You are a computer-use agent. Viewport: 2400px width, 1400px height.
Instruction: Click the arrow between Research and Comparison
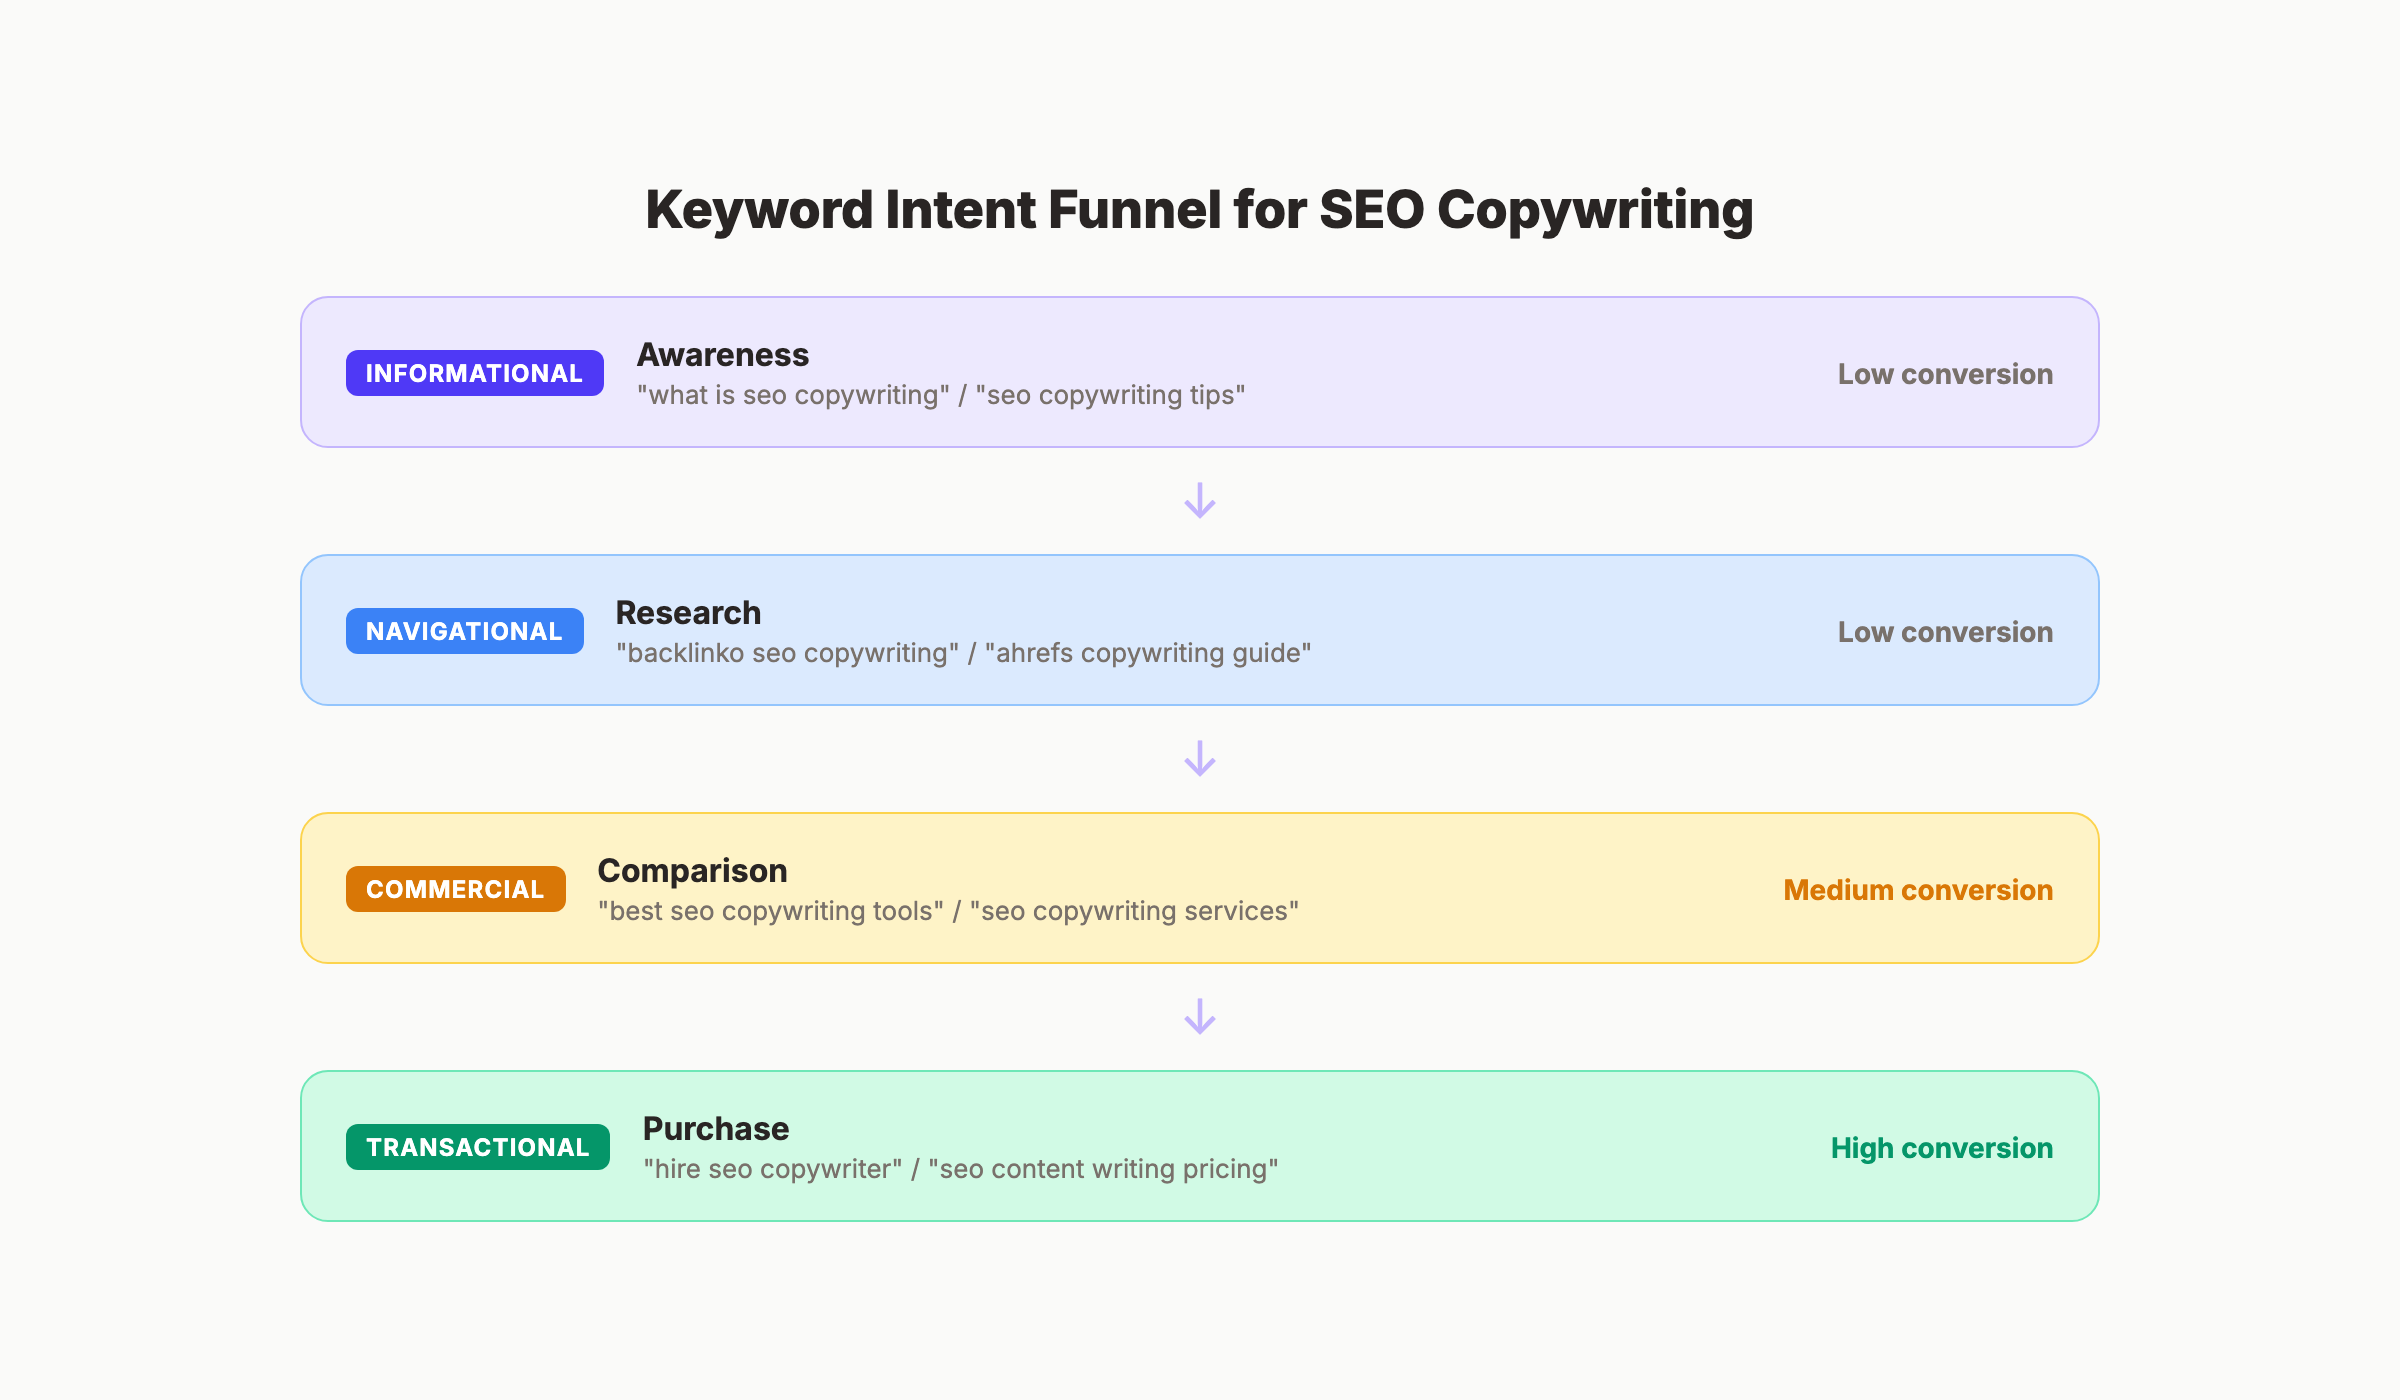click(1200, 760)
